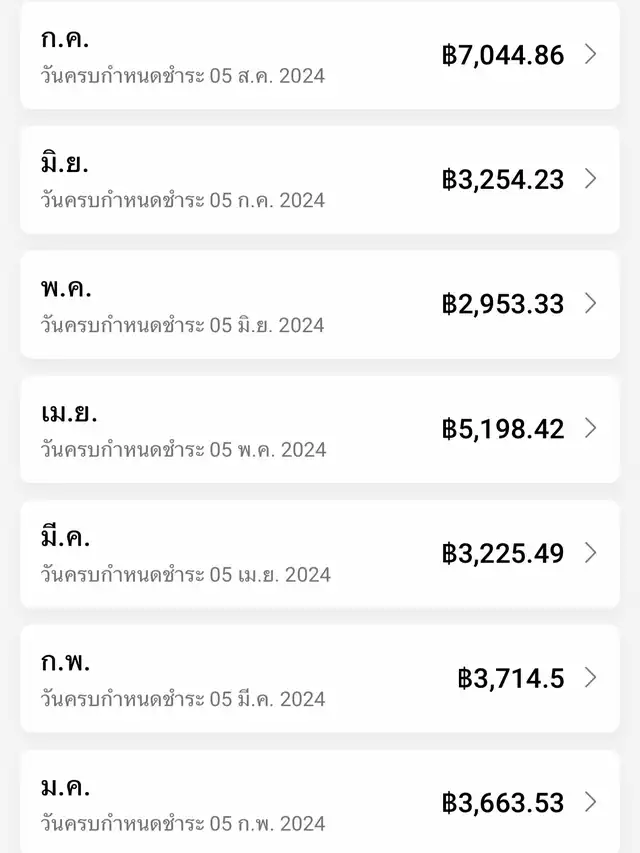Tap the ฿2,953.33 amount
Viewport: 640px width, 853px height.
(503, 304)
